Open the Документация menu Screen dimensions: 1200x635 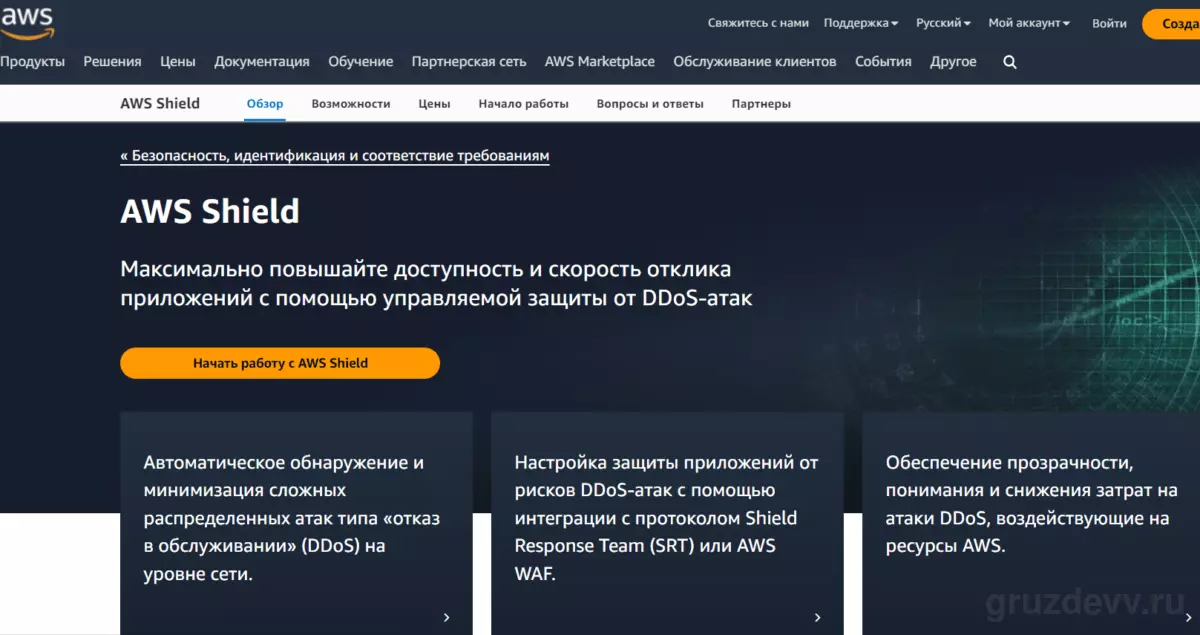click(x=262, y=62)
